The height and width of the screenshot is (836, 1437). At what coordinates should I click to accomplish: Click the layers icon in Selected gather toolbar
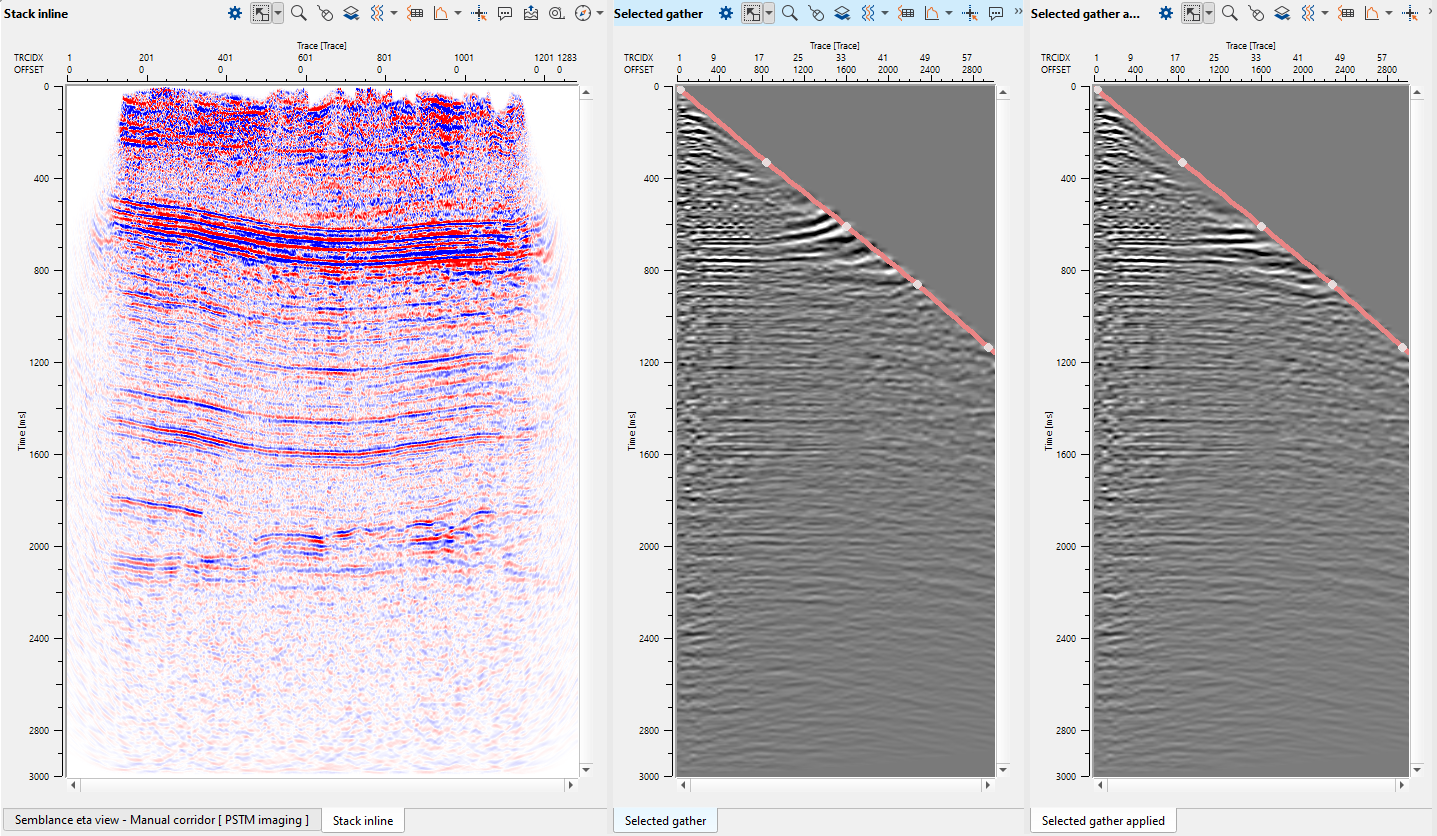pyautogui.click(x=842, y=13)
